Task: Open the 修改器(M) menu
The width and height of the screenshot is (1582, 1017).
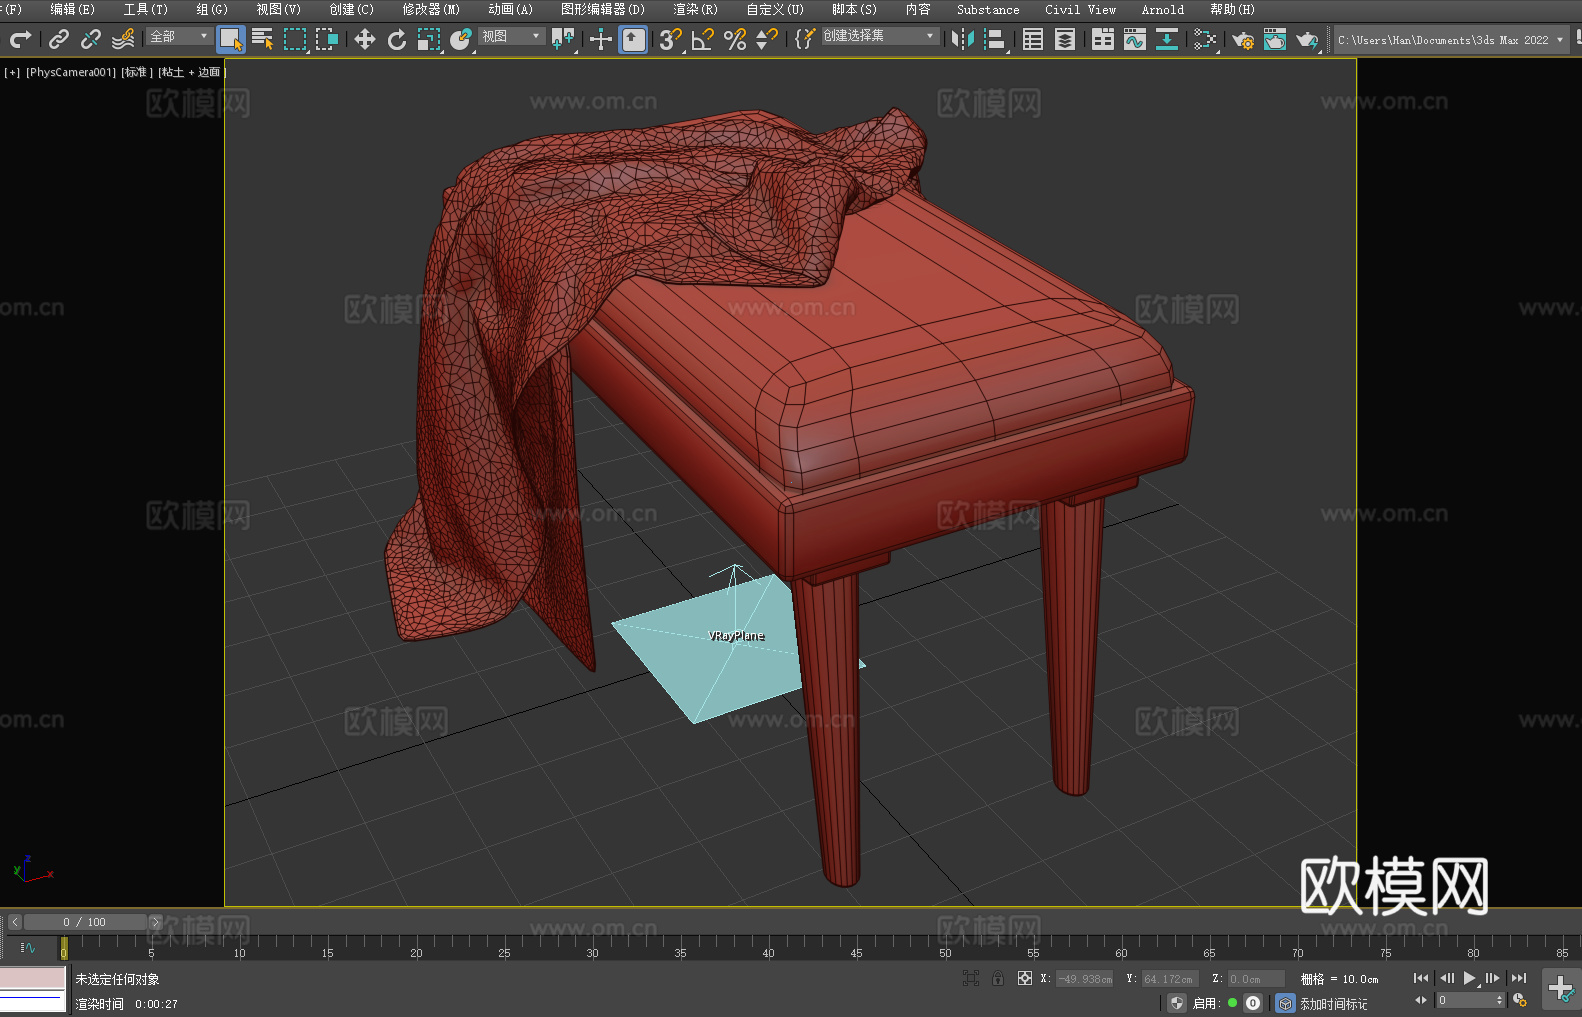Action: coord(431,9)
